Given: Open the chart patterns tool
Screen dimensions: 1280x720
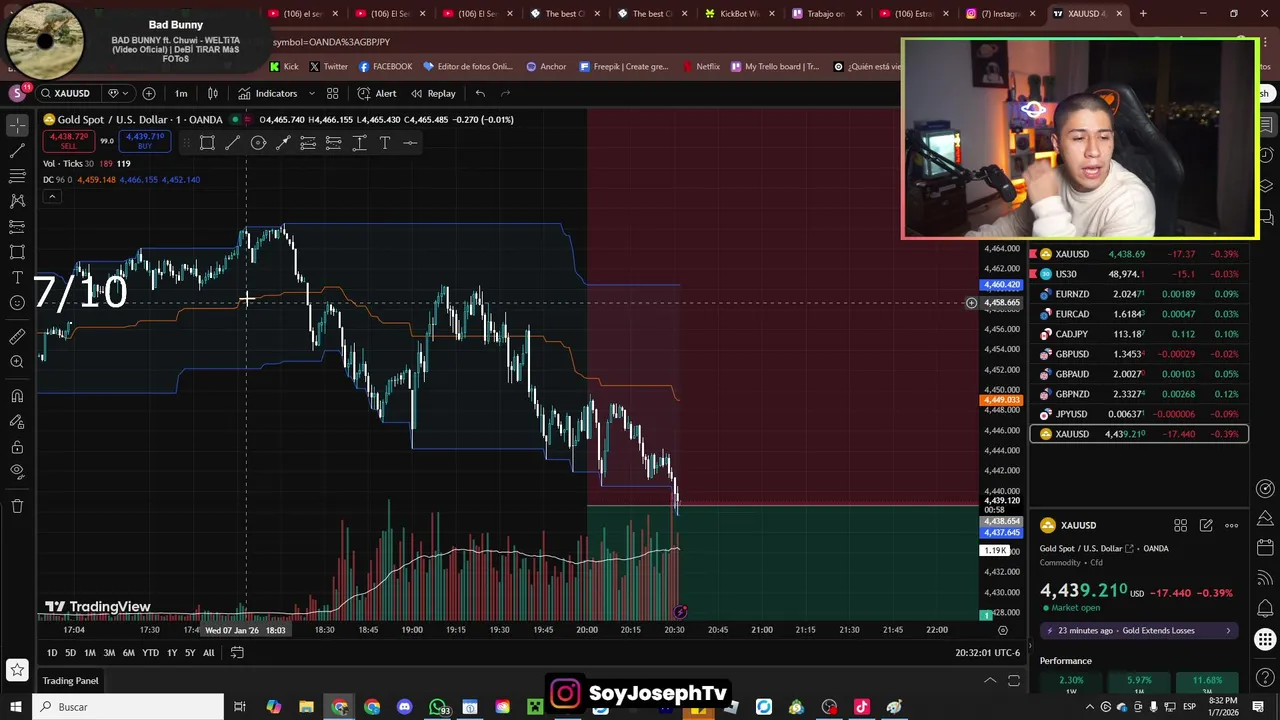Looking at the screenshot, I should click(17, 201).
